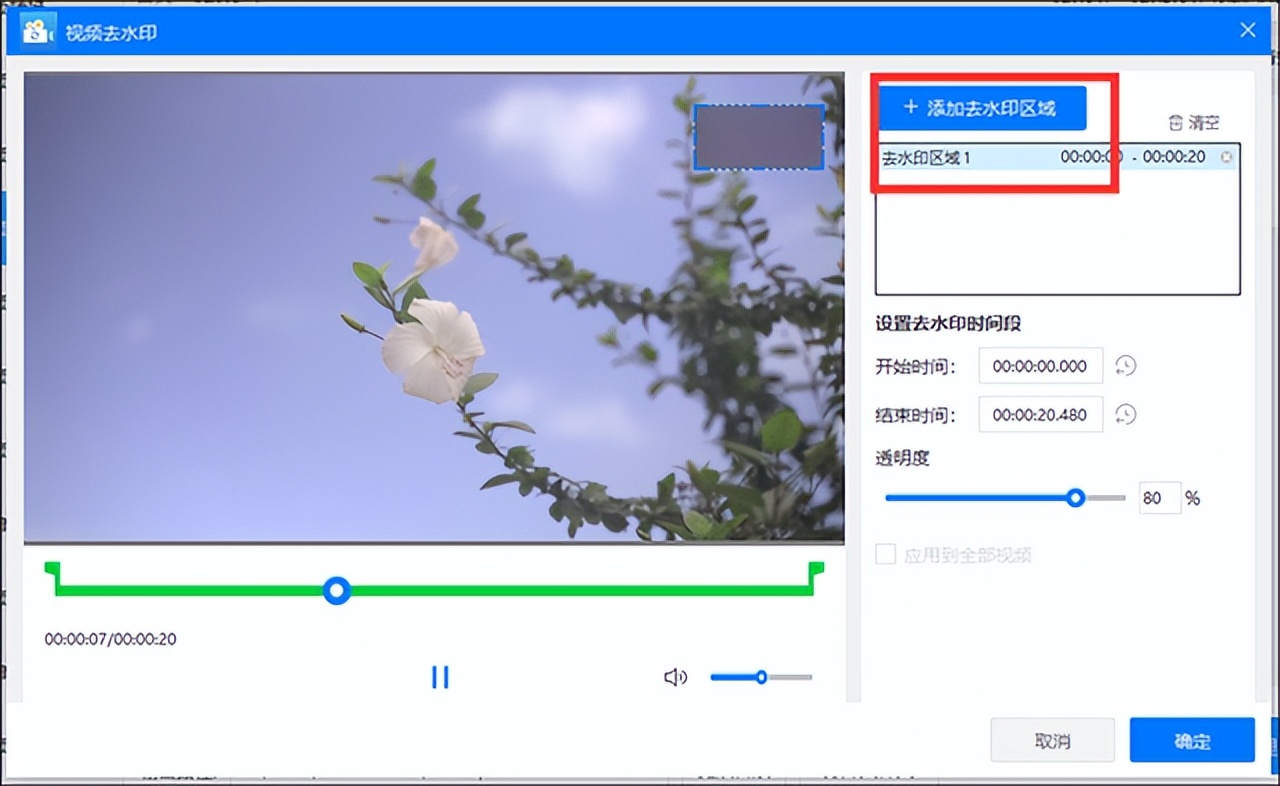The width and height of the screenshot is (1280, 786).
Task: Mute audio with the speaker icon
Action: tap(675, 677)
